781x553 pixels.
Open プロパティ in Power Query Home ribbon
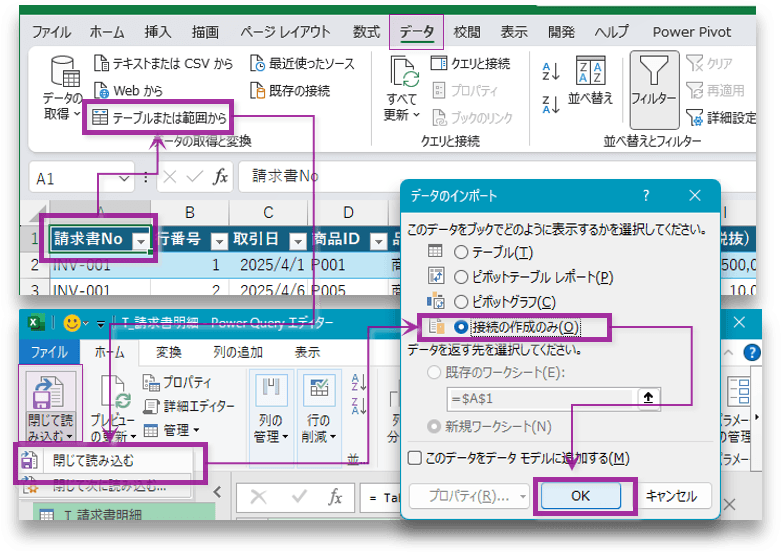click(177, 382)
